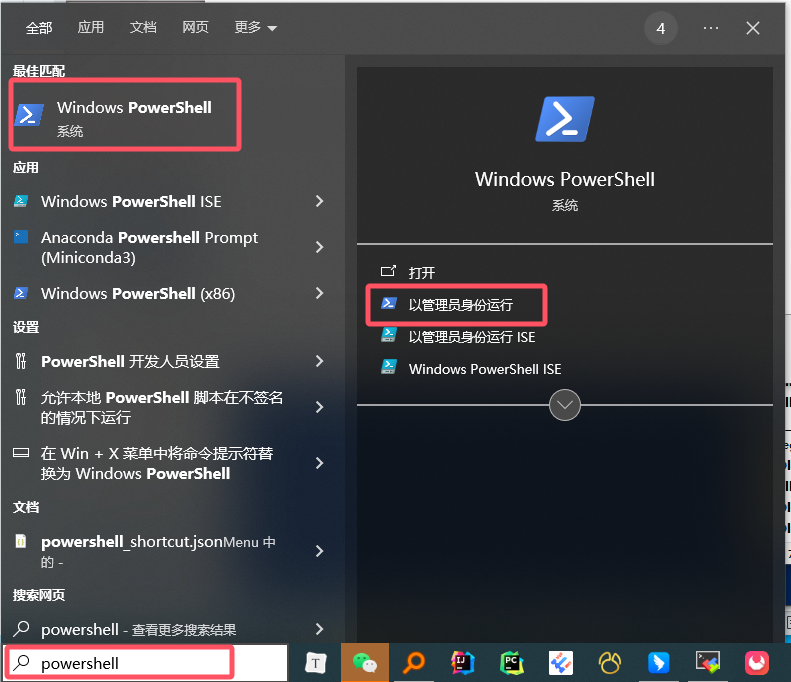This screenshot has height=682, width=791.
Task: Click 允许本地 PowerShell 脚本 settings icon
Action: point(21,397)
